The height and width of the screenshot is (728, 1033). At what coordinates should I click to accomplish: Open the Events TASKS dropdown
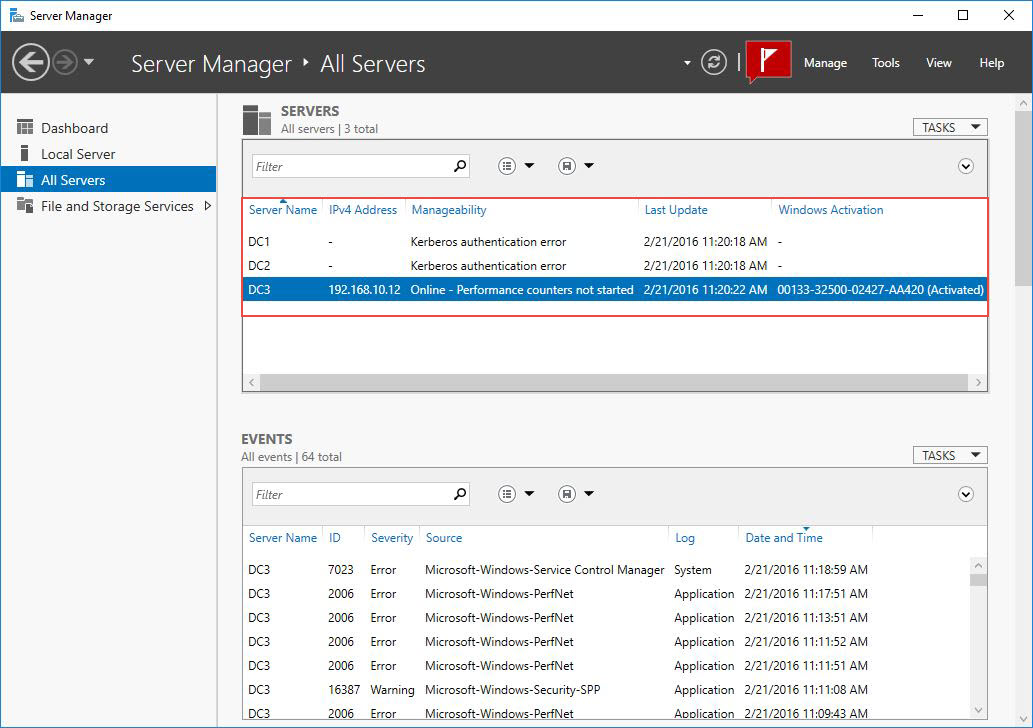[948, 455]
